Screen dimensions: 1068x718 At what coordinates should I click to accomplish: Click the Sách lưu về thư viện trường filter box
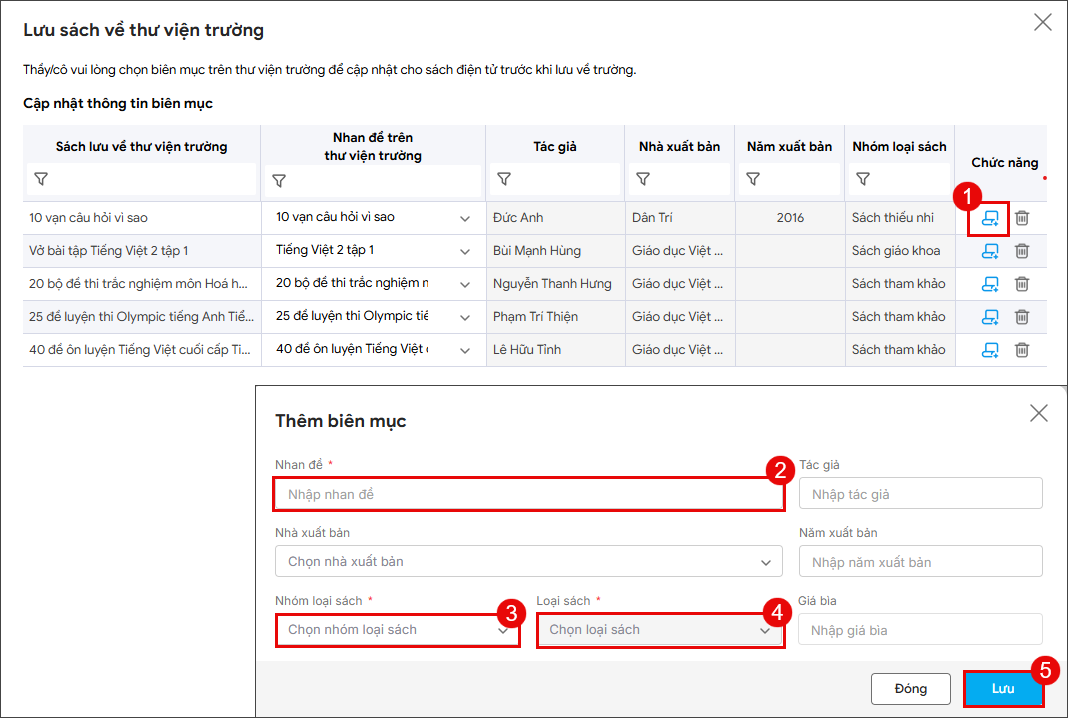click(142, 179)
